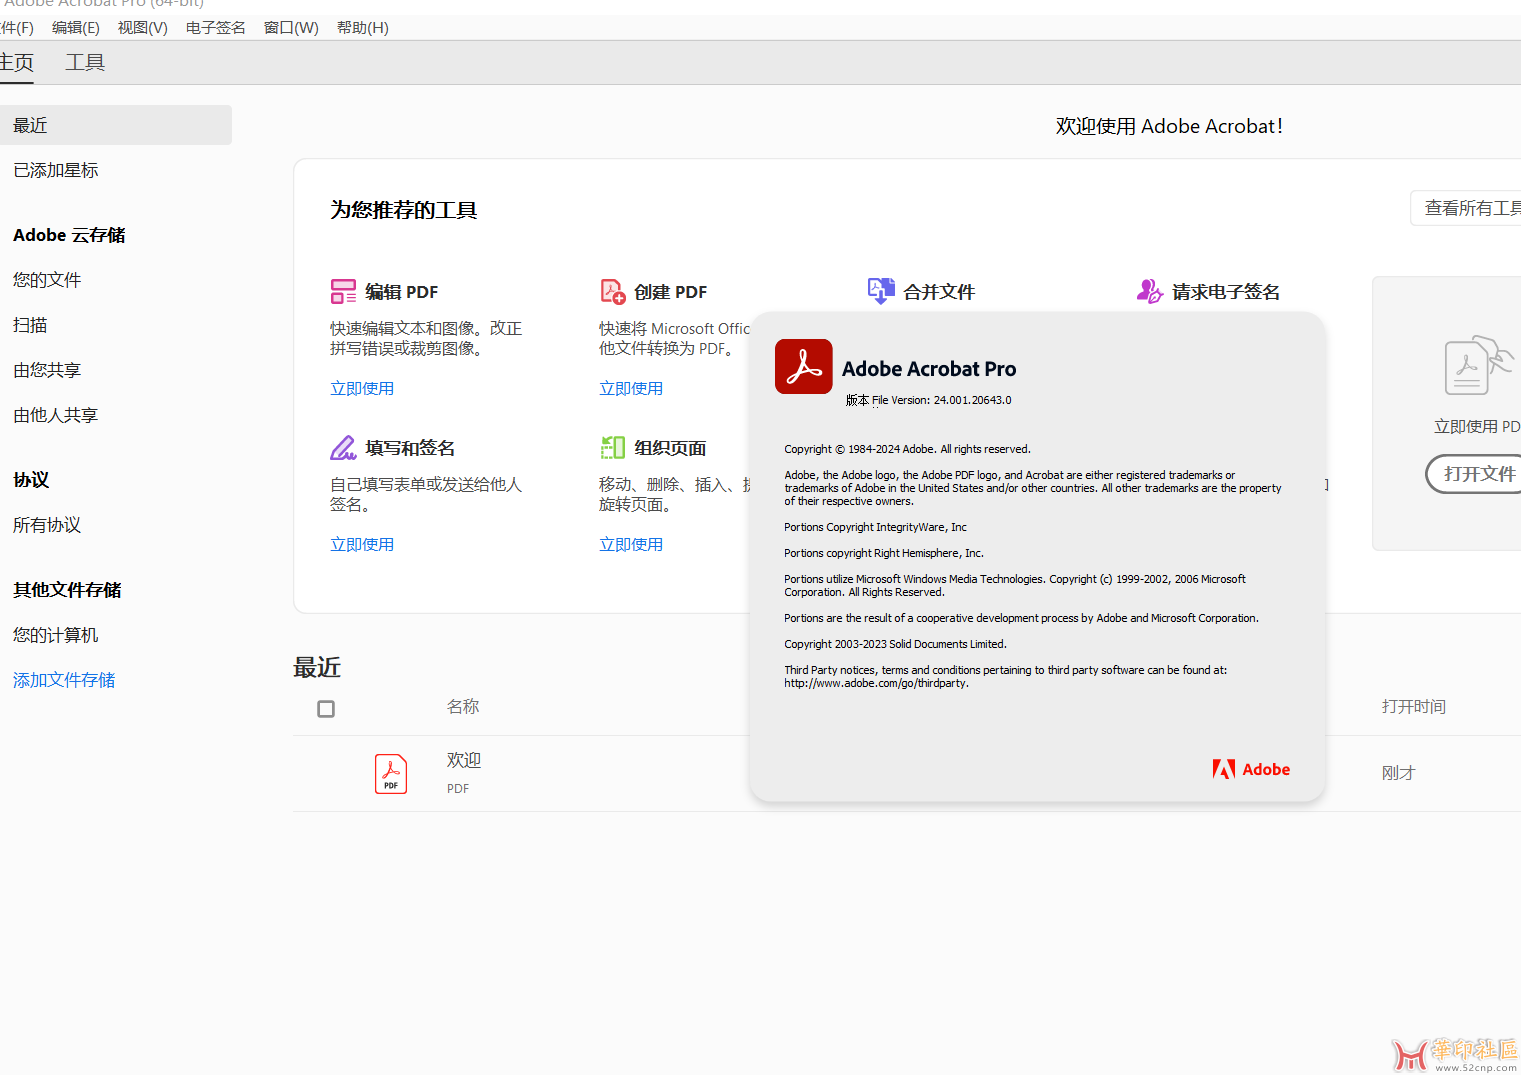Open the 编辑(E) menu

(76, 28)
